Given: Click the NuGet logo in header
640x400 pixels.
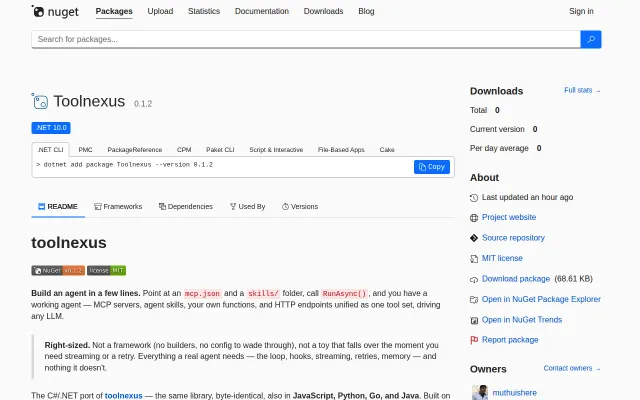Looking at the screenshot, I should click(x=55, y=11).
